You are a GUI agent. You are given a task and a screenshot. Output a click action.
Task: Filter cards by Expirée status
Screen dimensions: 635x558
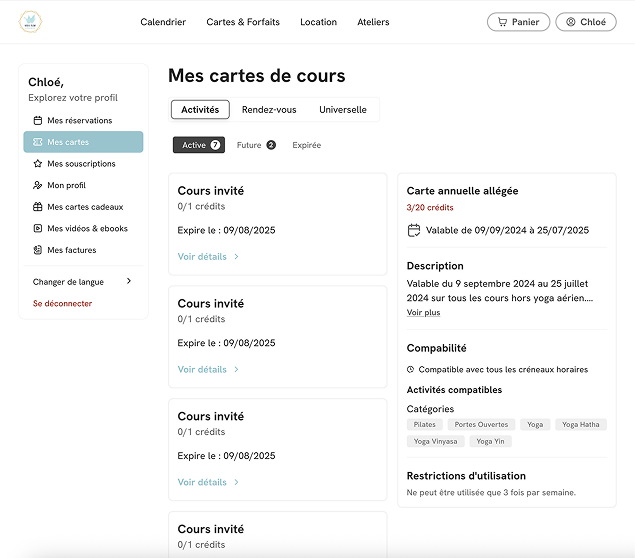point(307,145)
